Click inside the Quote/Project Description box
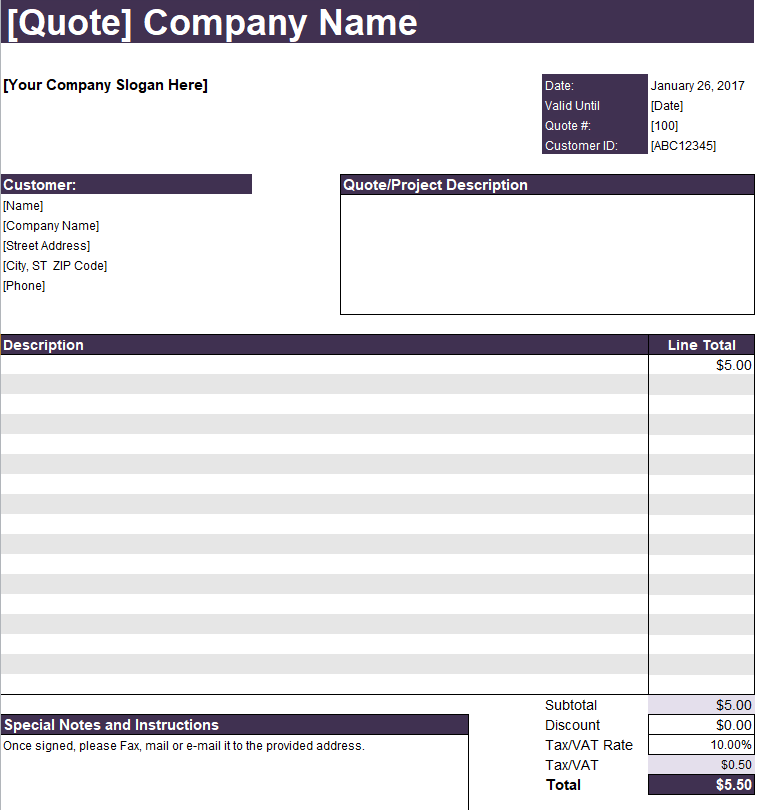This screenshot has height=810, width=757. click(547, 254)
